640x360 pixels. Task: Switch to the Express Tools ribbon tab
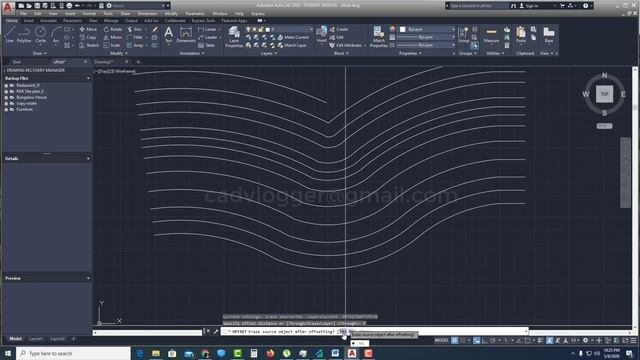coord(203,20)
